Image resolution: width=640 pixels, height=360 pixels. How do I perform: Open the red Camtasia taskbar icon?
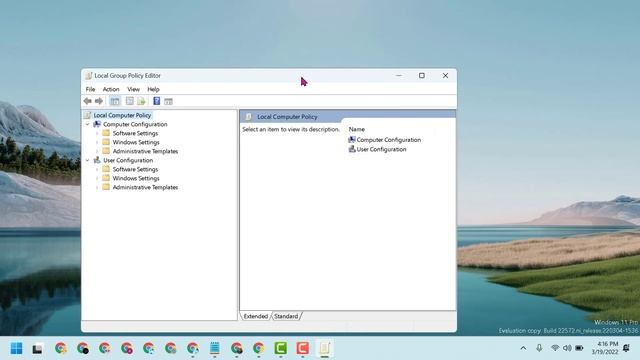click(x=302, y=348)
